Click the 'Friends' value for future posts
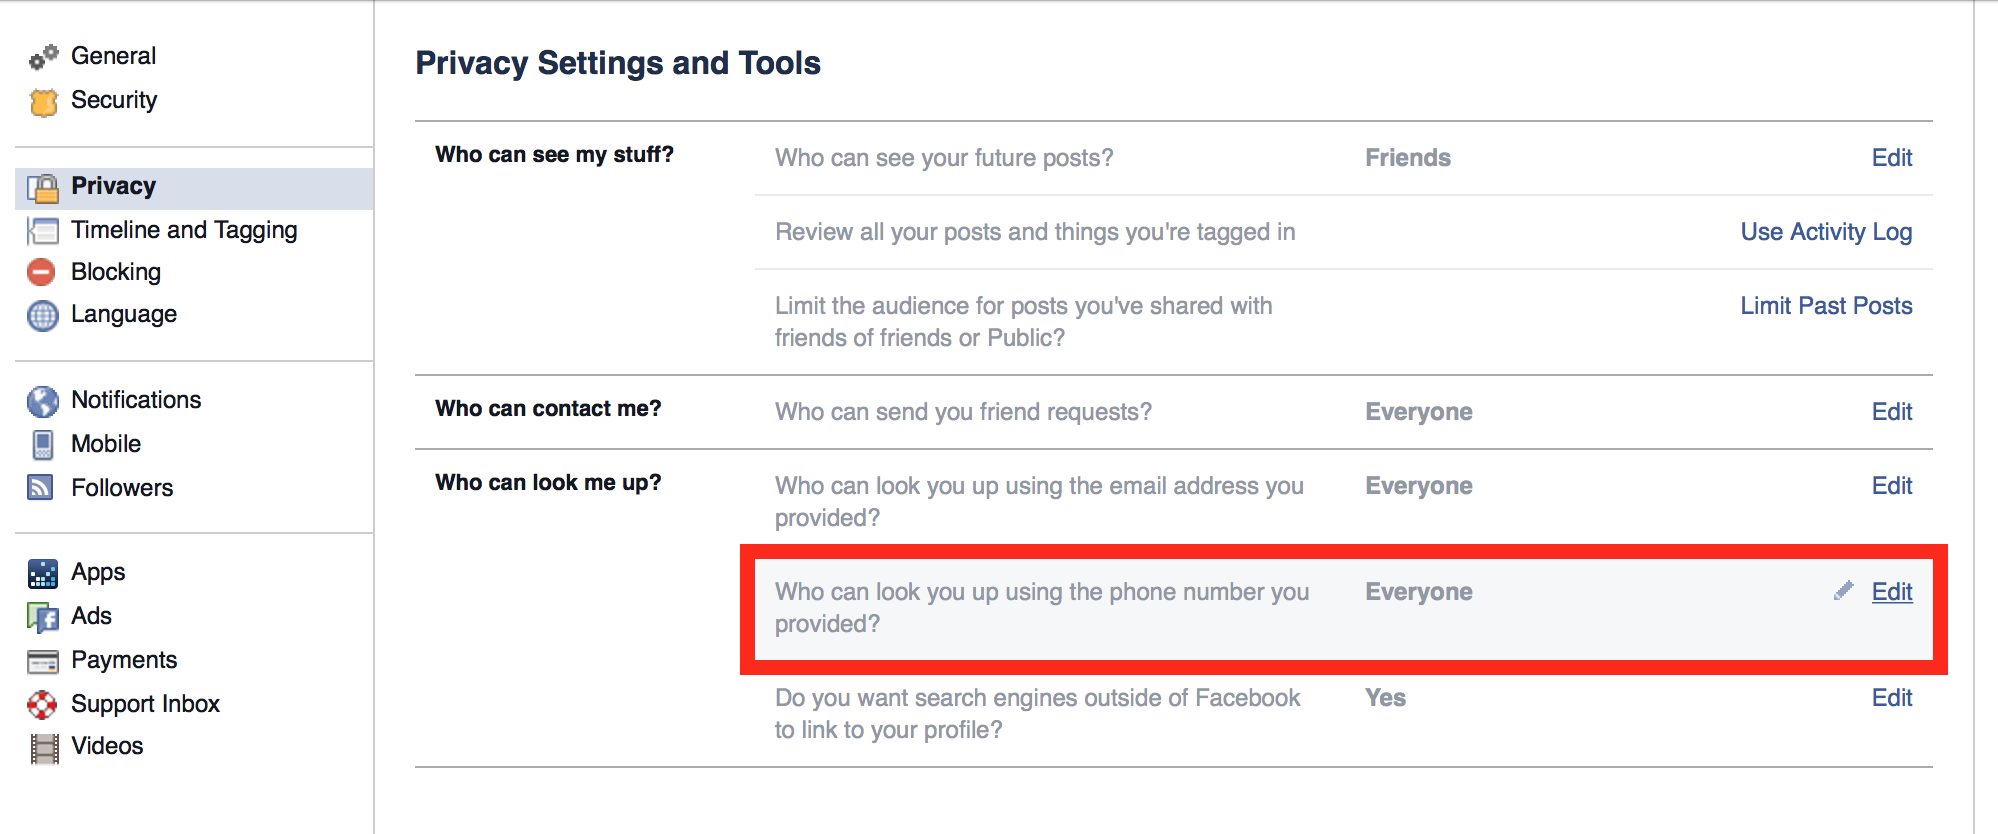 click(x=1408, y=158)
